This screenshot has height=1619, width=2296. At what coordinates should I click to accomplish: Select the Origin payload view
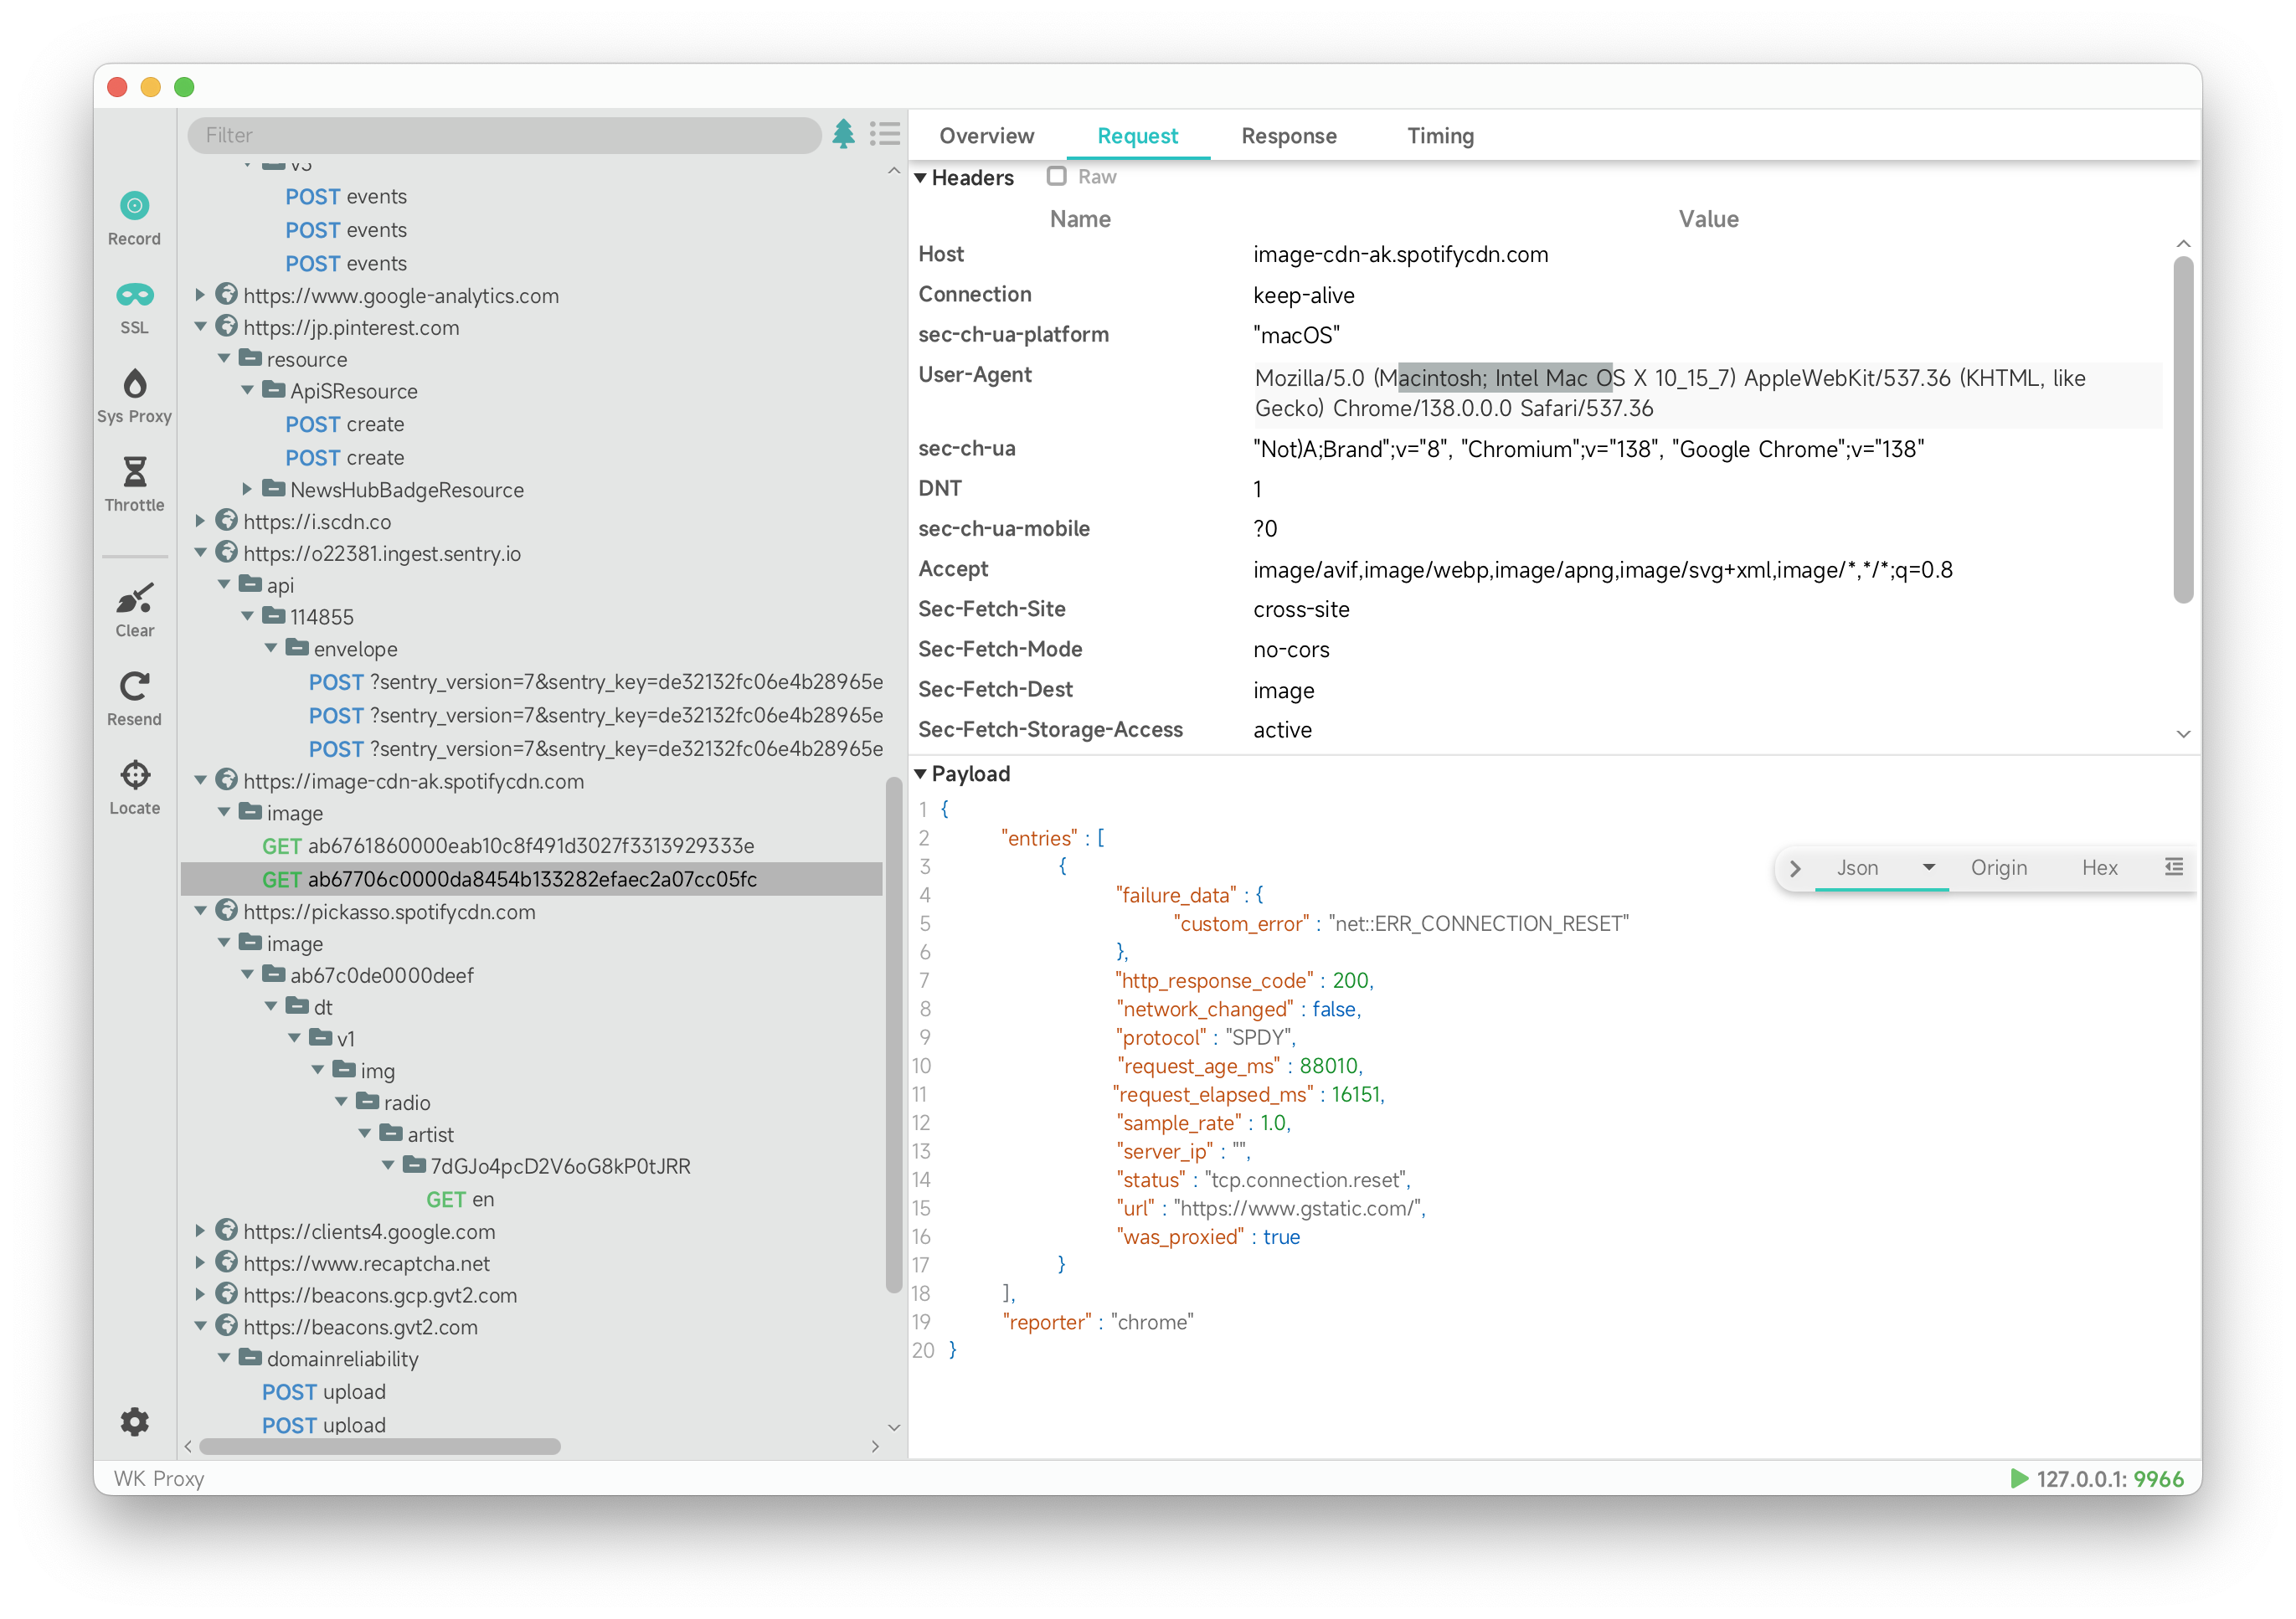click(1998, 868)
